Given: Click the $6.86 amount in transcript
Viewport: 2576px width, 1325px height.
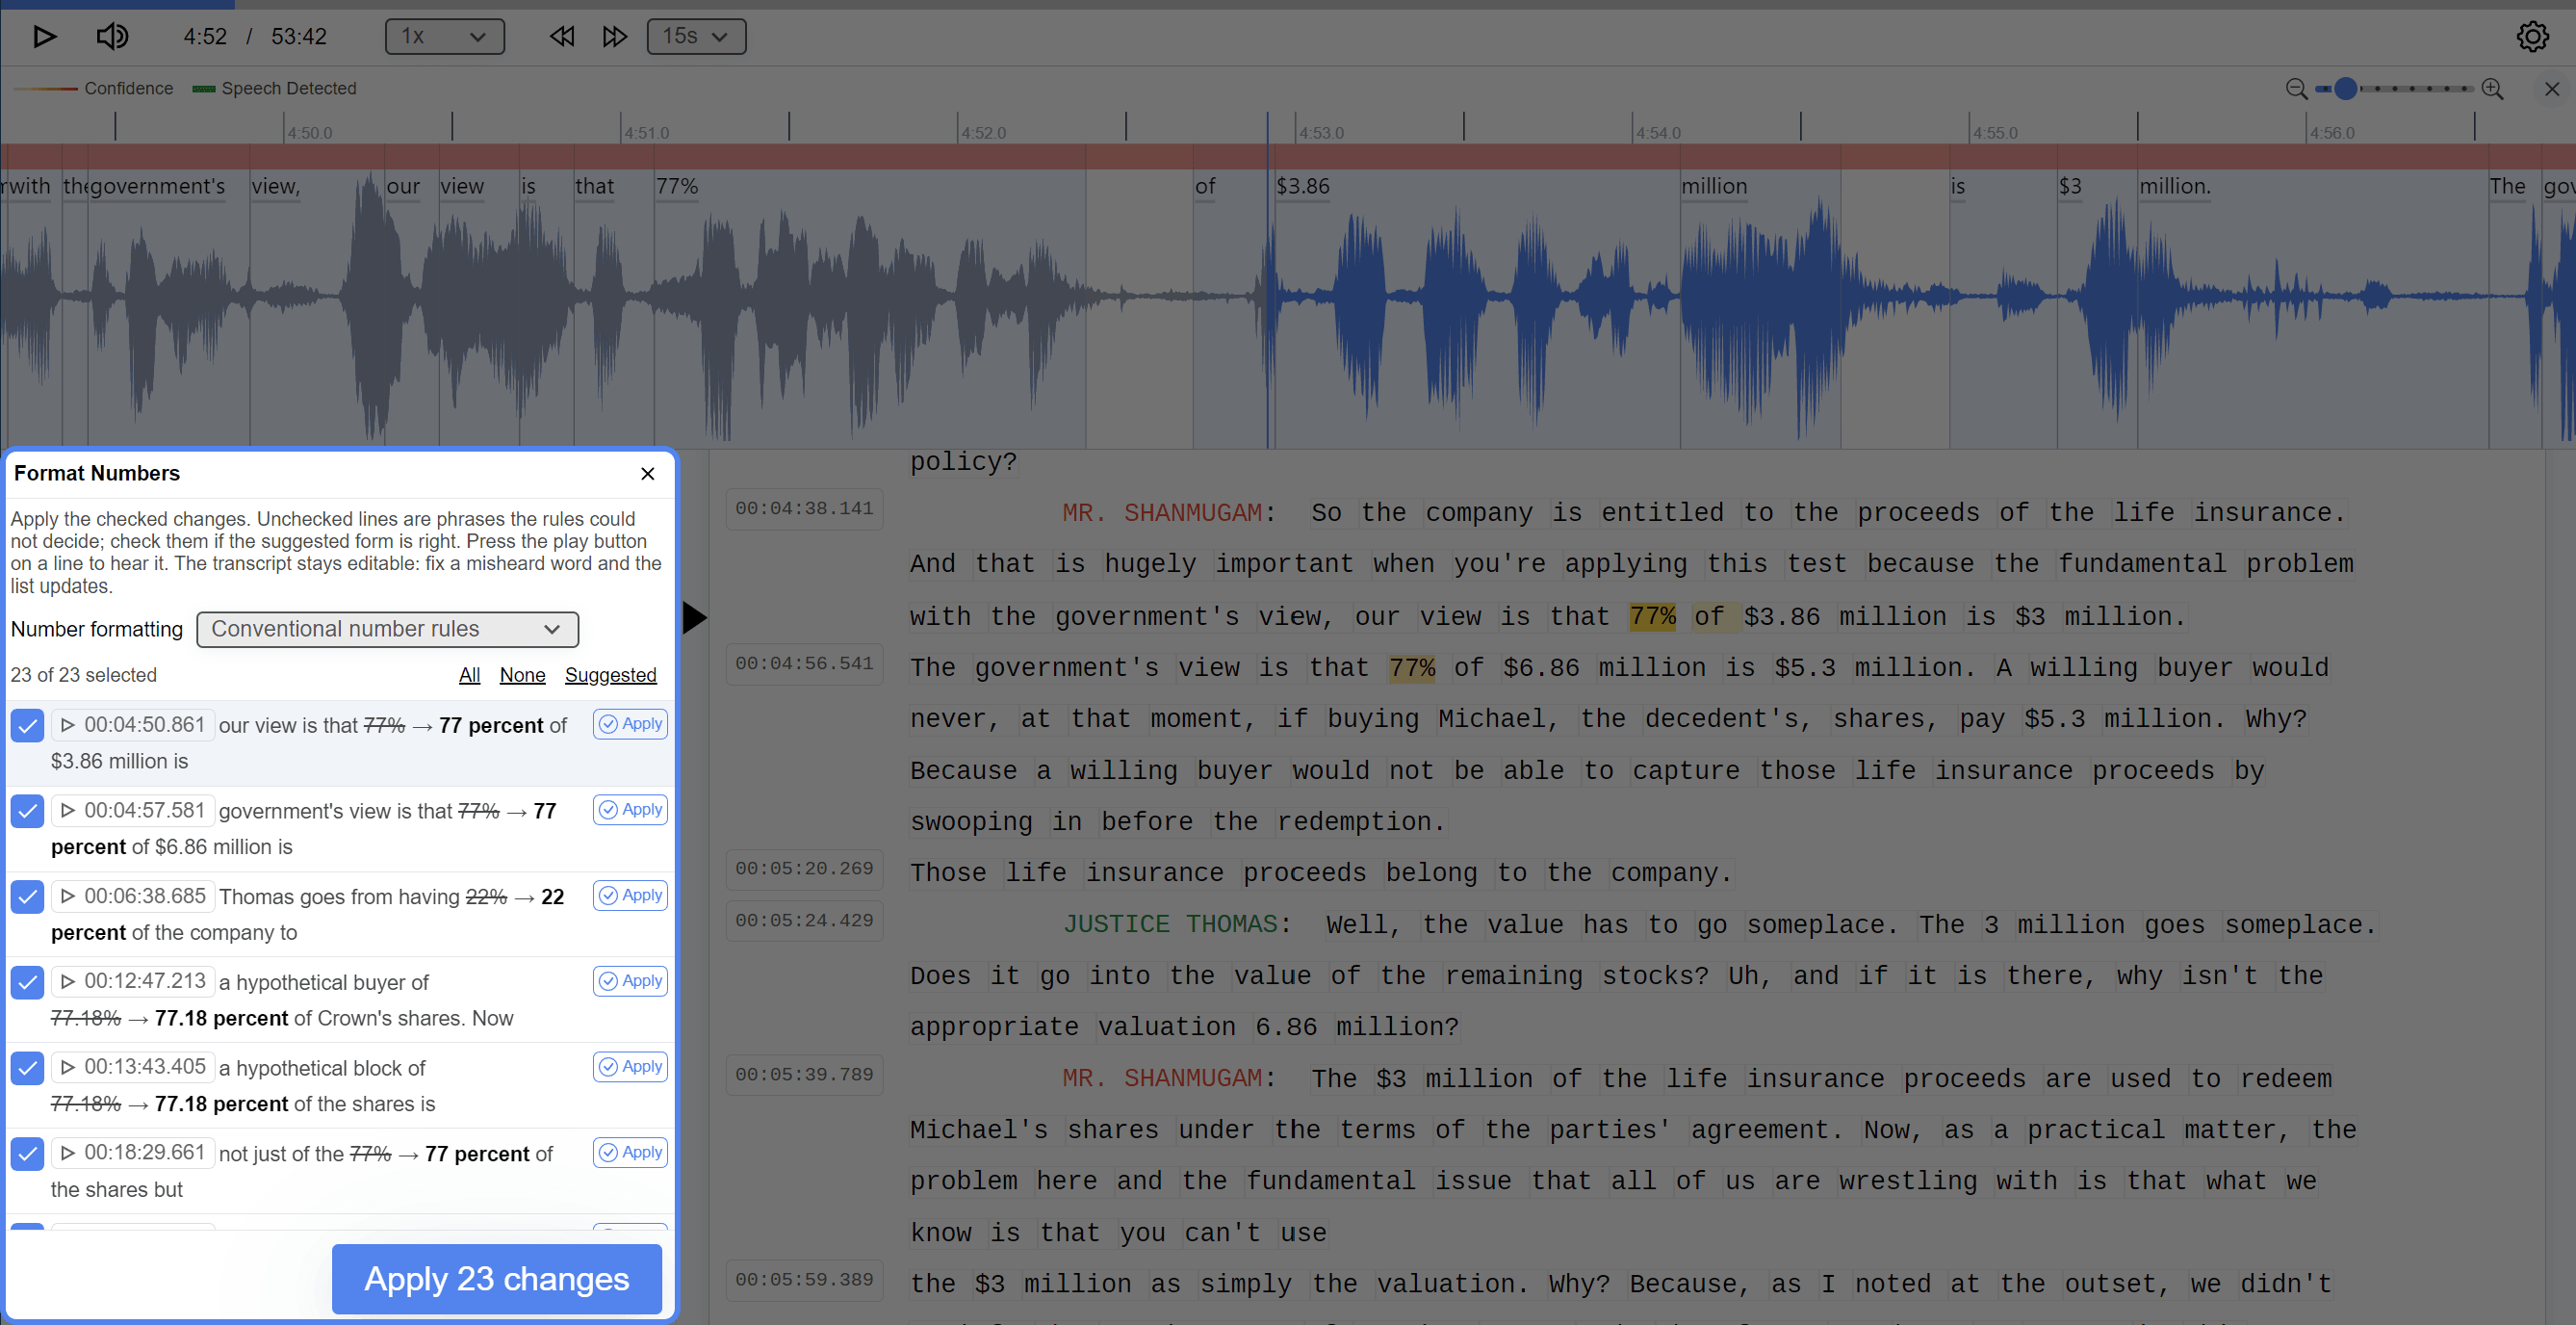Looking at the screenshot, I should [x=1541, y=668].
